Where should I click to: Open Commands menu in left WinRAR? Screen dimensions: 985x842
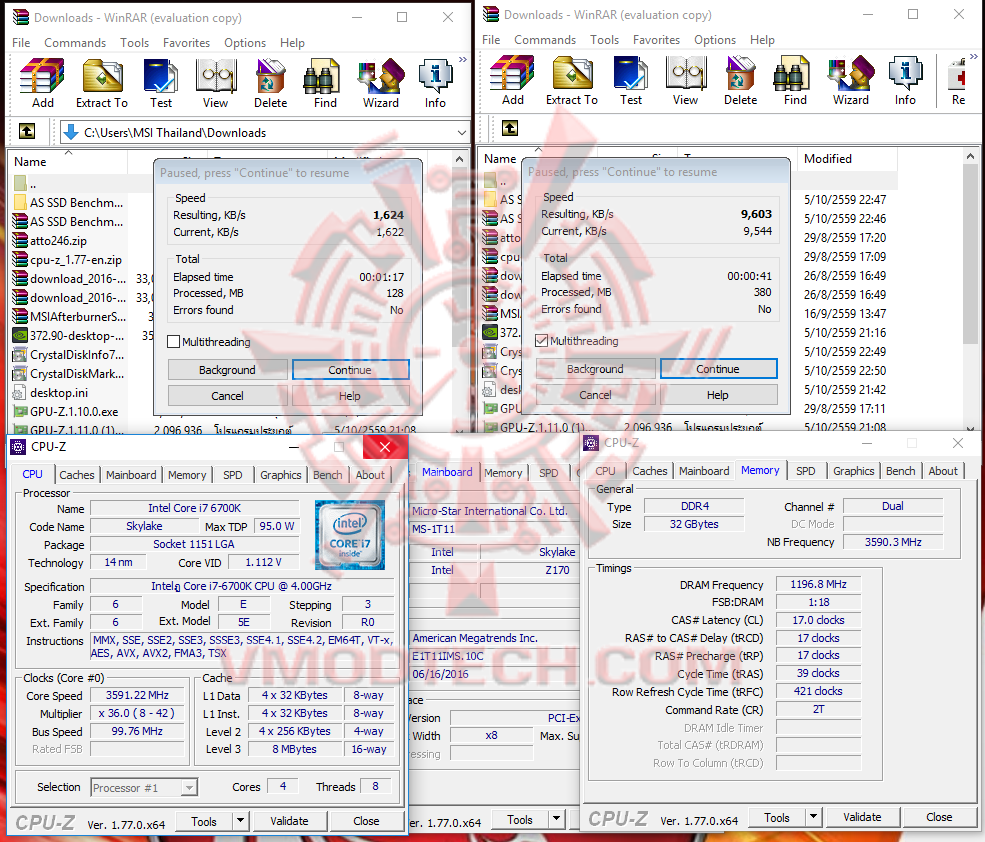point(75,43)
